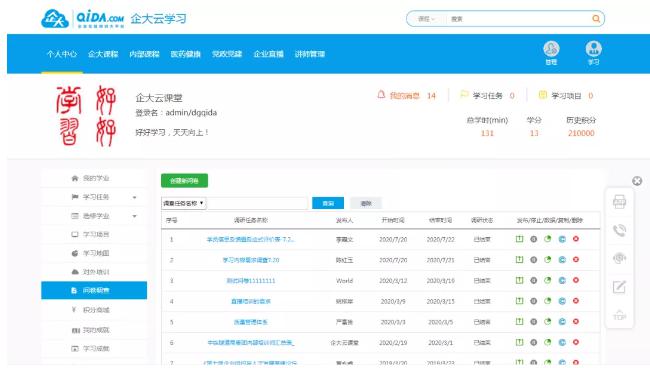Image resolution: width=650 pixels, height=368 pixels.
Task: Select 对外培训 in left sidebar
Action: pos(94,272)
